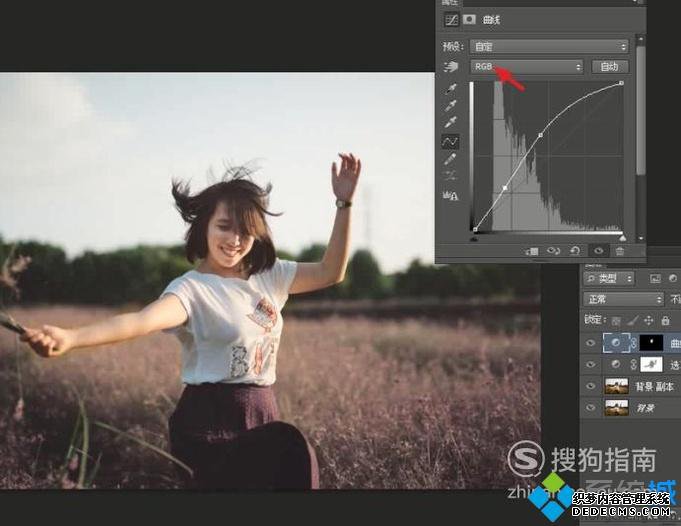Hide the 背景 副本 layer
681x526 pixels.
click(590, 386)
